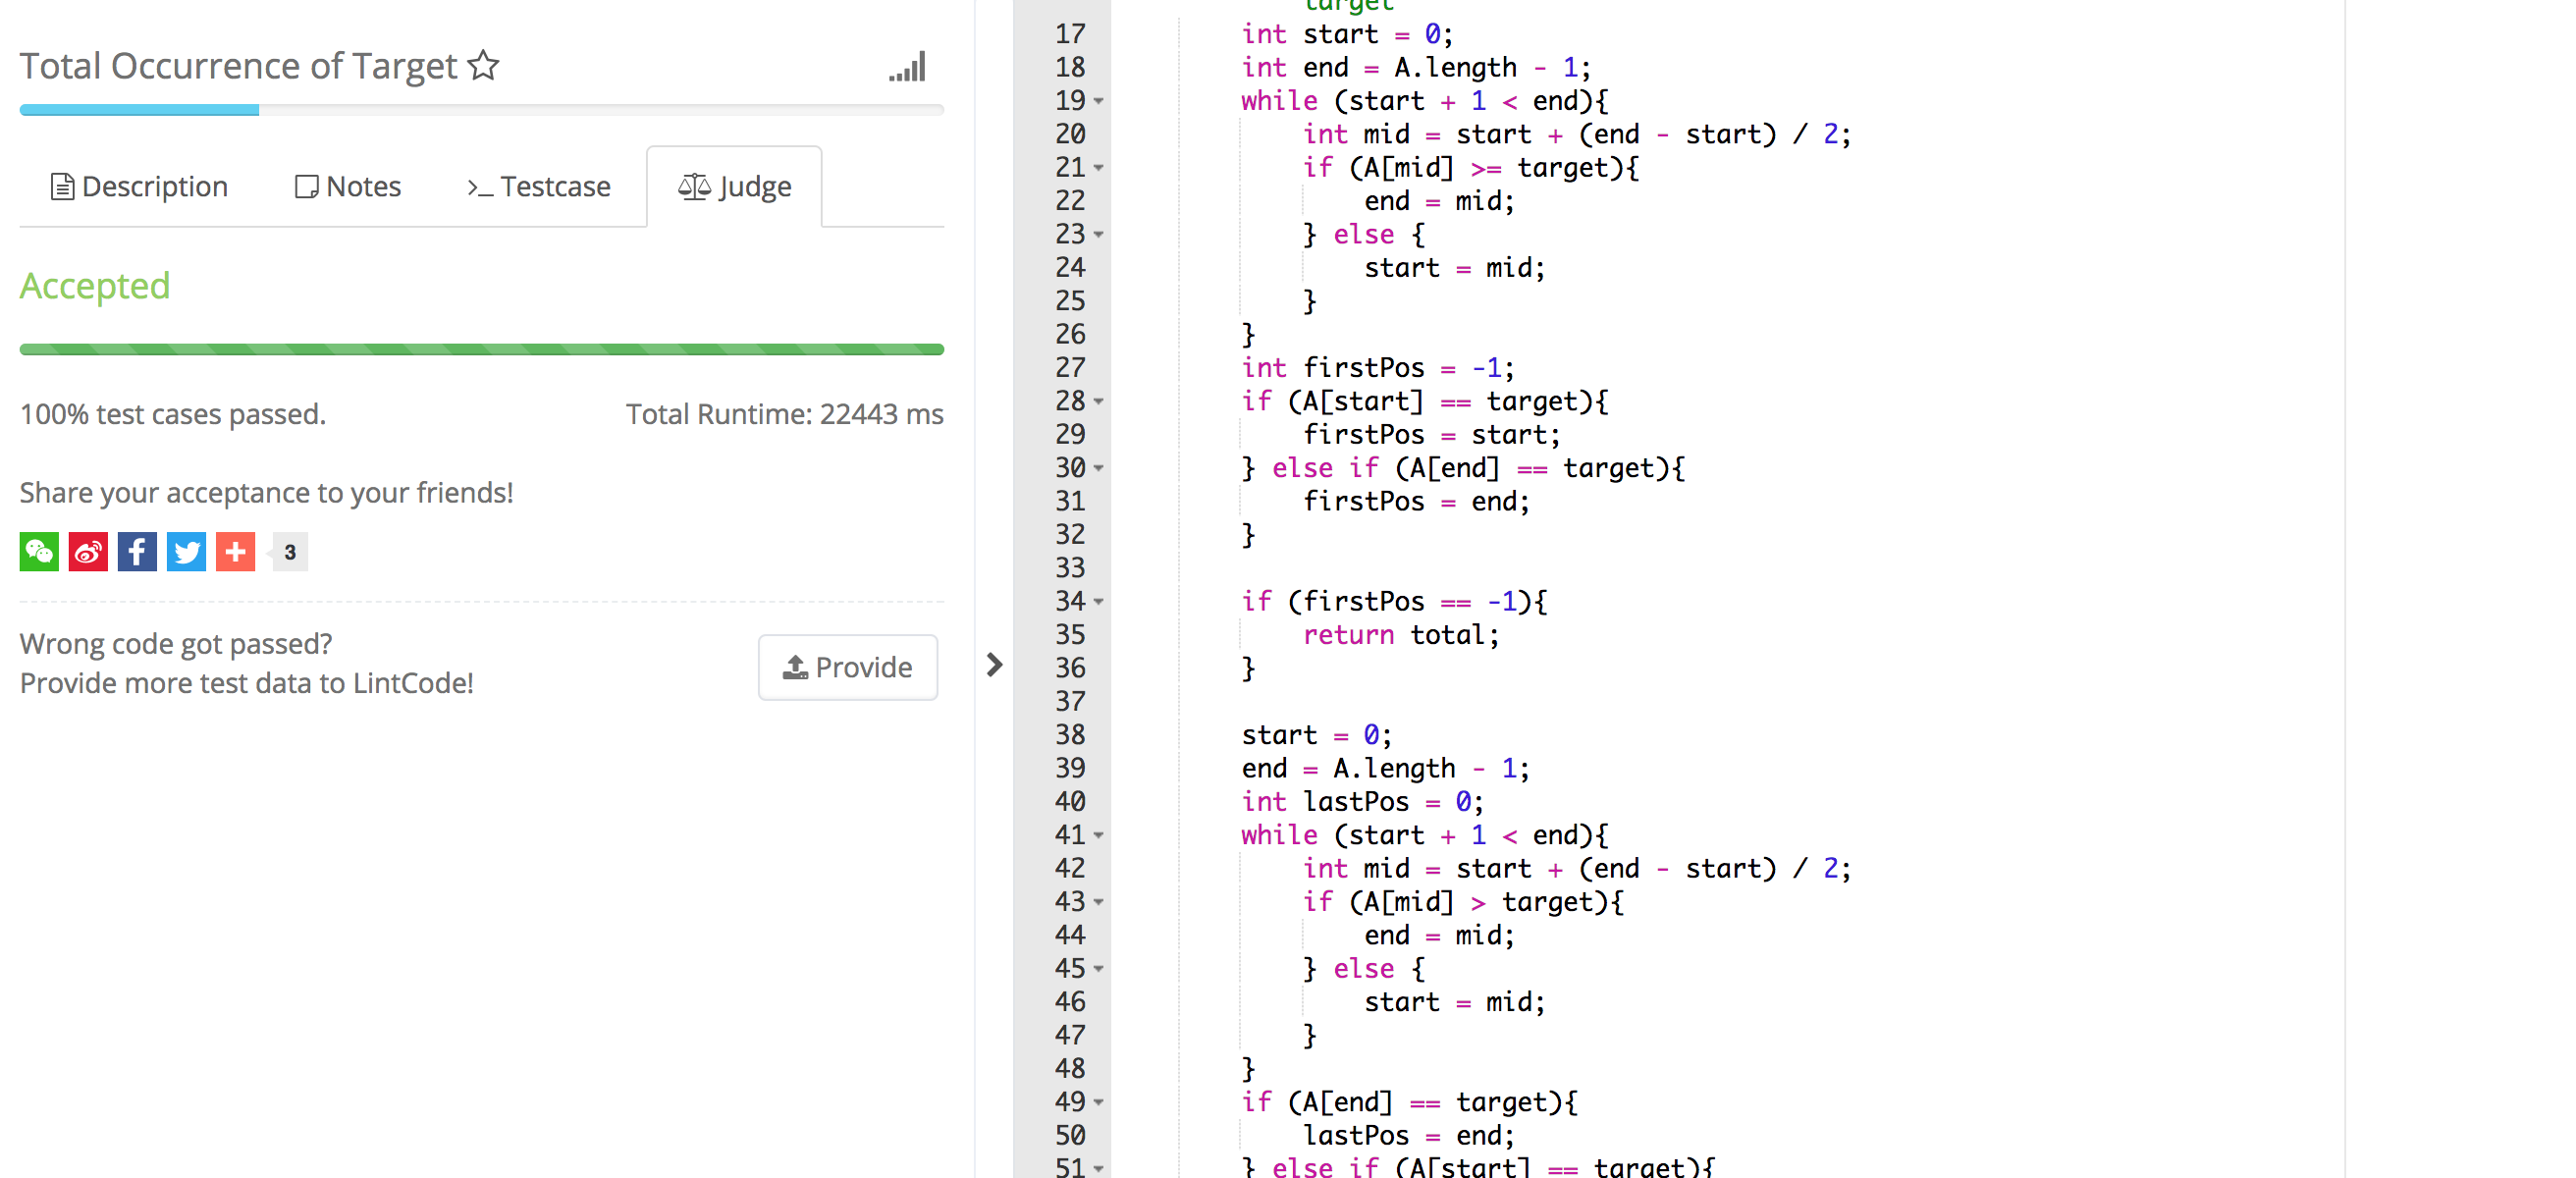Screen dimensions: 2576x1178
Task: Fold else-if block at line 30
Action: click(x=1098, y=468)
